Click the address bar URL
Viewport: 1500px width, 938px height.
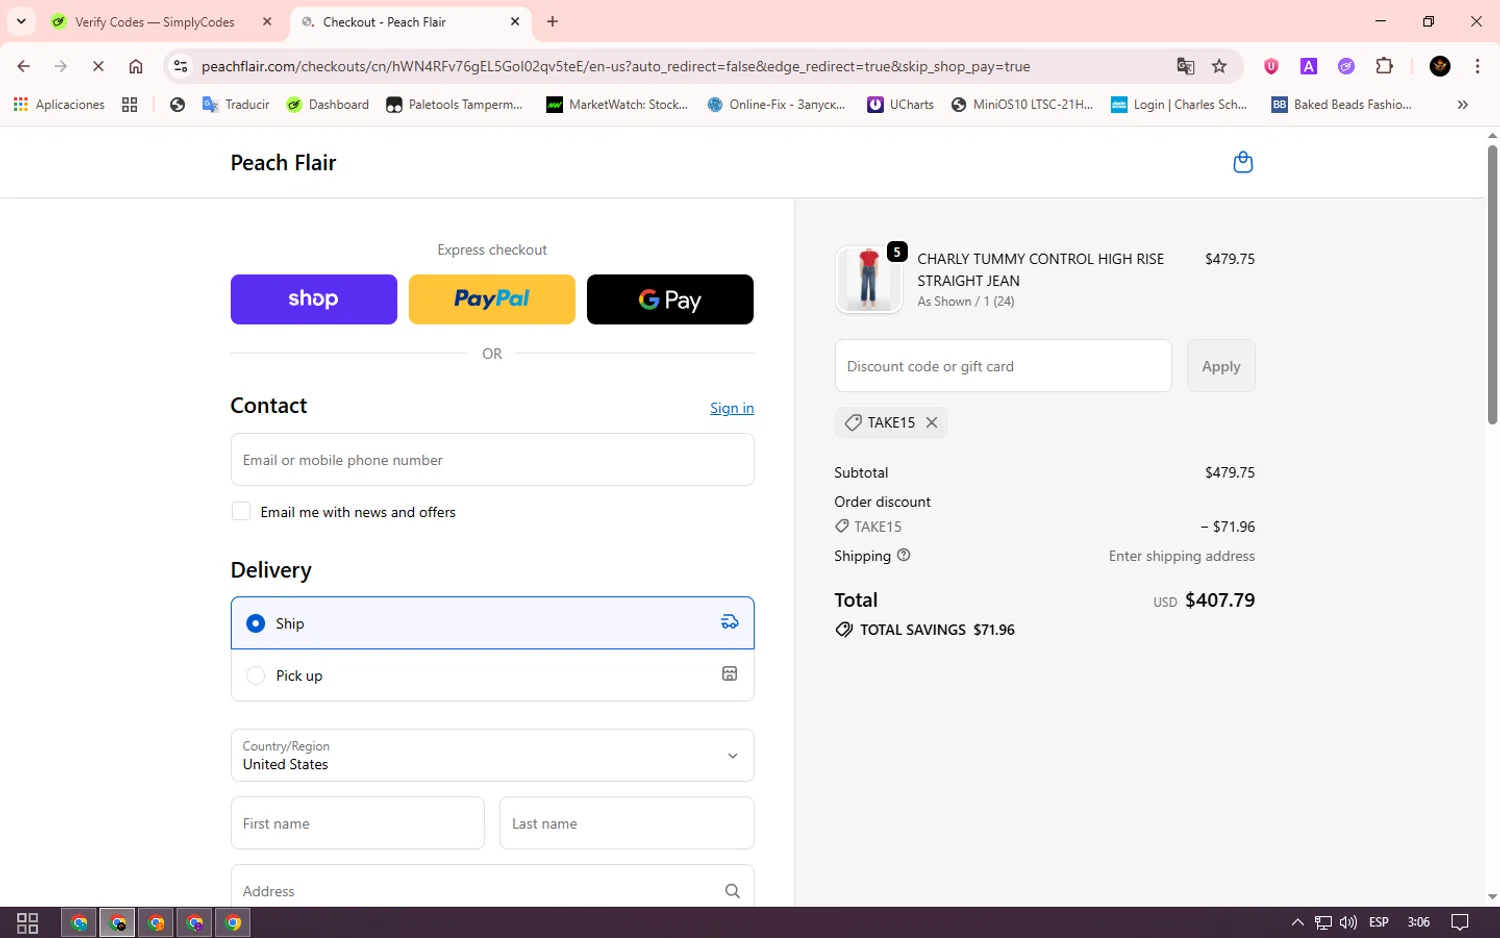pyautogui.click(x=615, y=66)
